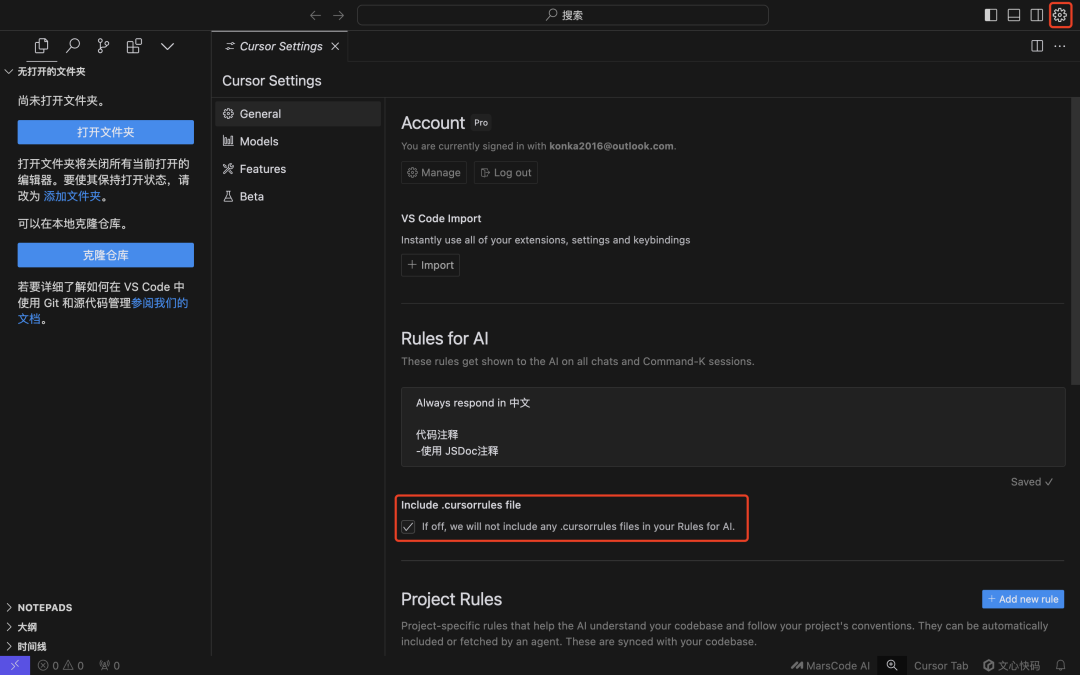The image size is (1080, 675).
Task: Expand the 大纲 outline section
Action: 27,627
